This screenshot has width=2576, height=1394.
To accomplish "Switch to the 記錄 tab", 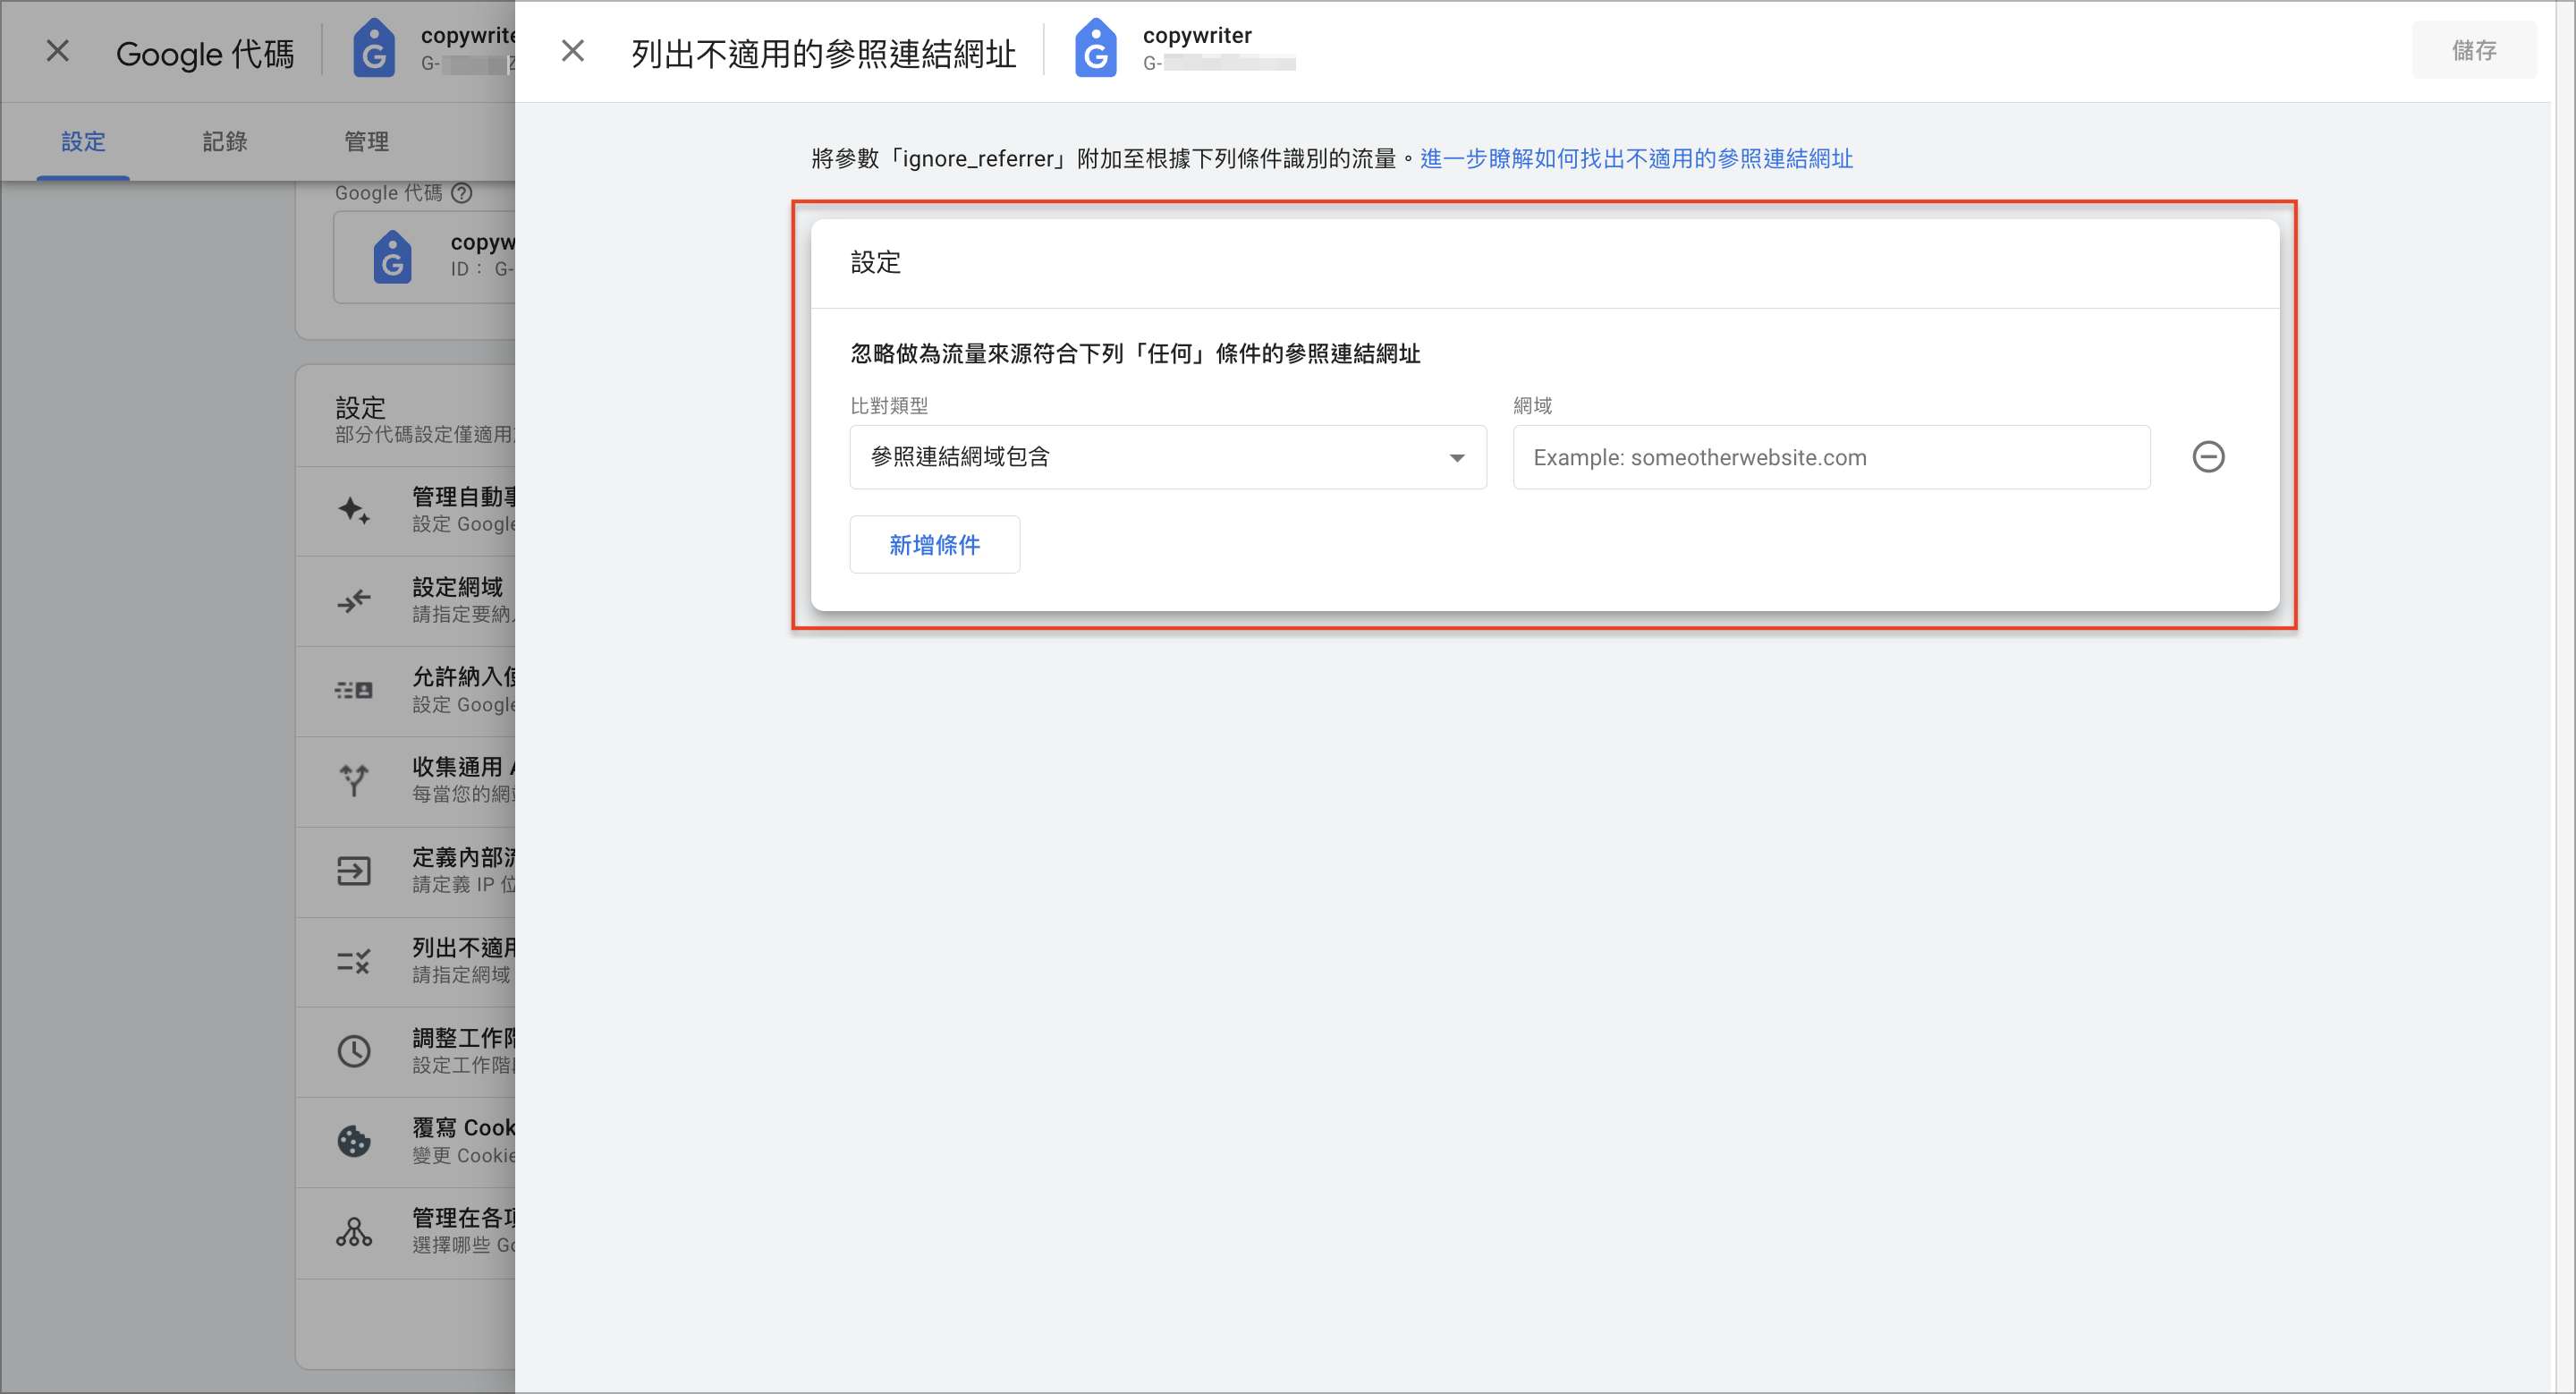I will coord(225,142).
